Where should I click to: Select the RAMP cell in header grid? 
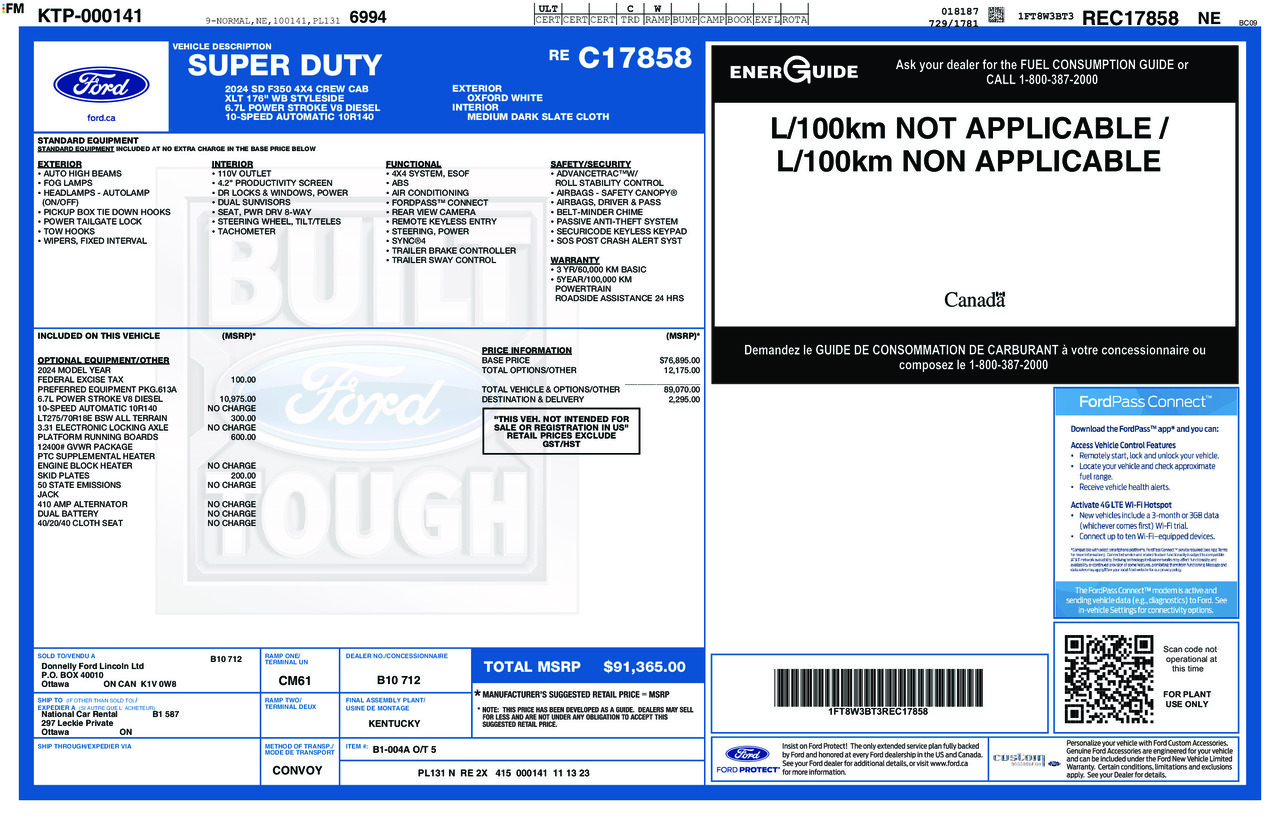657,20
